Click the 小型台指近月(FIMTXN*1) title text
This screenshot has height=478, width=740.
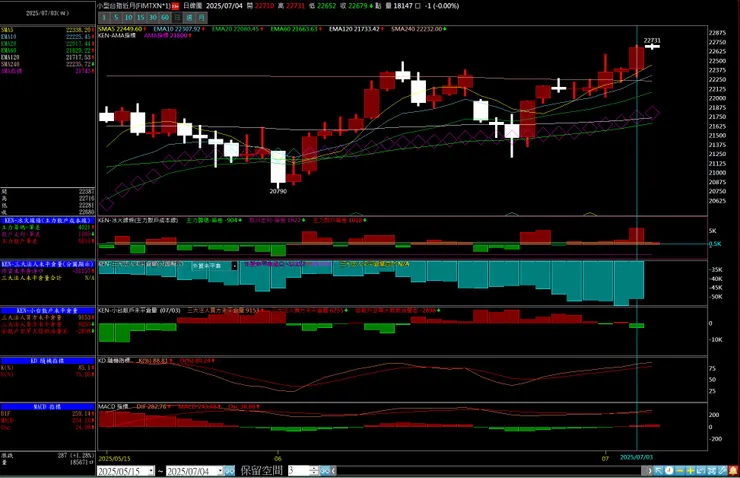[x=134, y=6]
